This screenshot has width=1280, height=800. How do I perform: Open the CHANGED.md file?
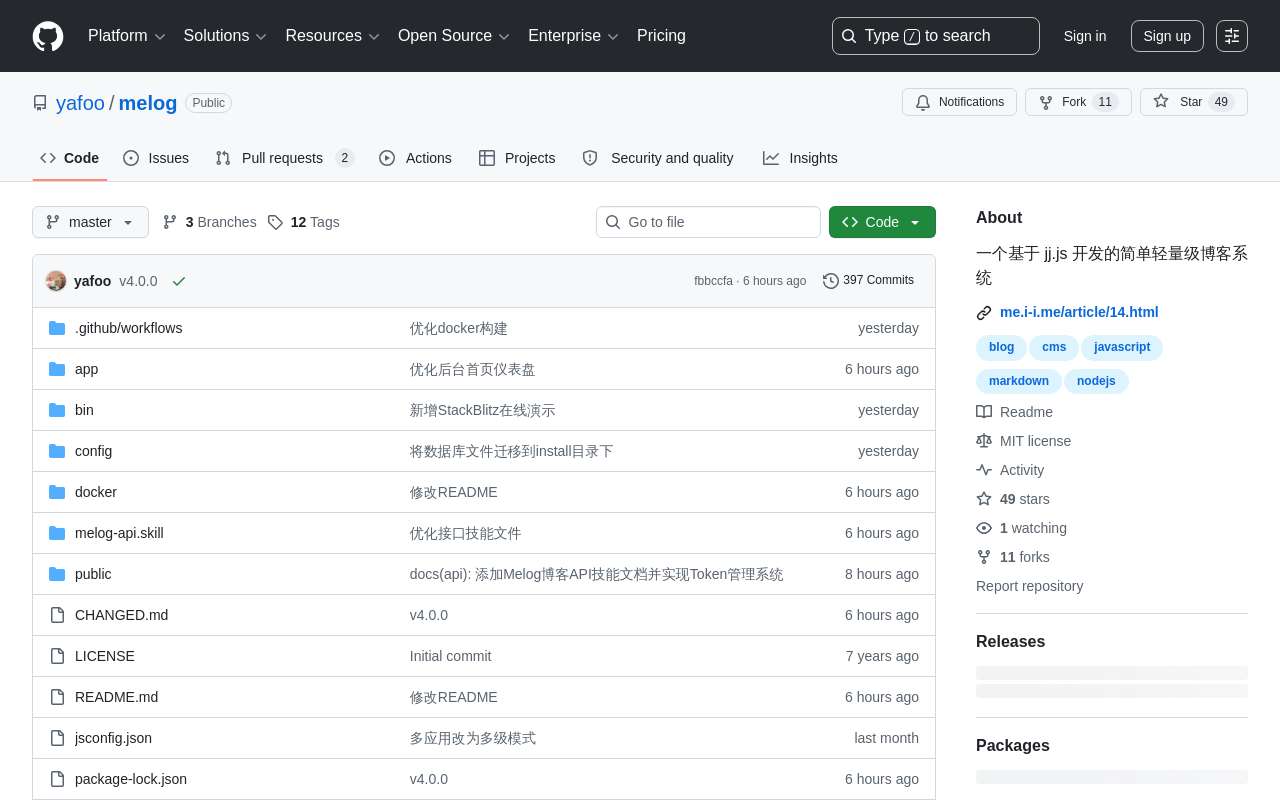[121, 615]
